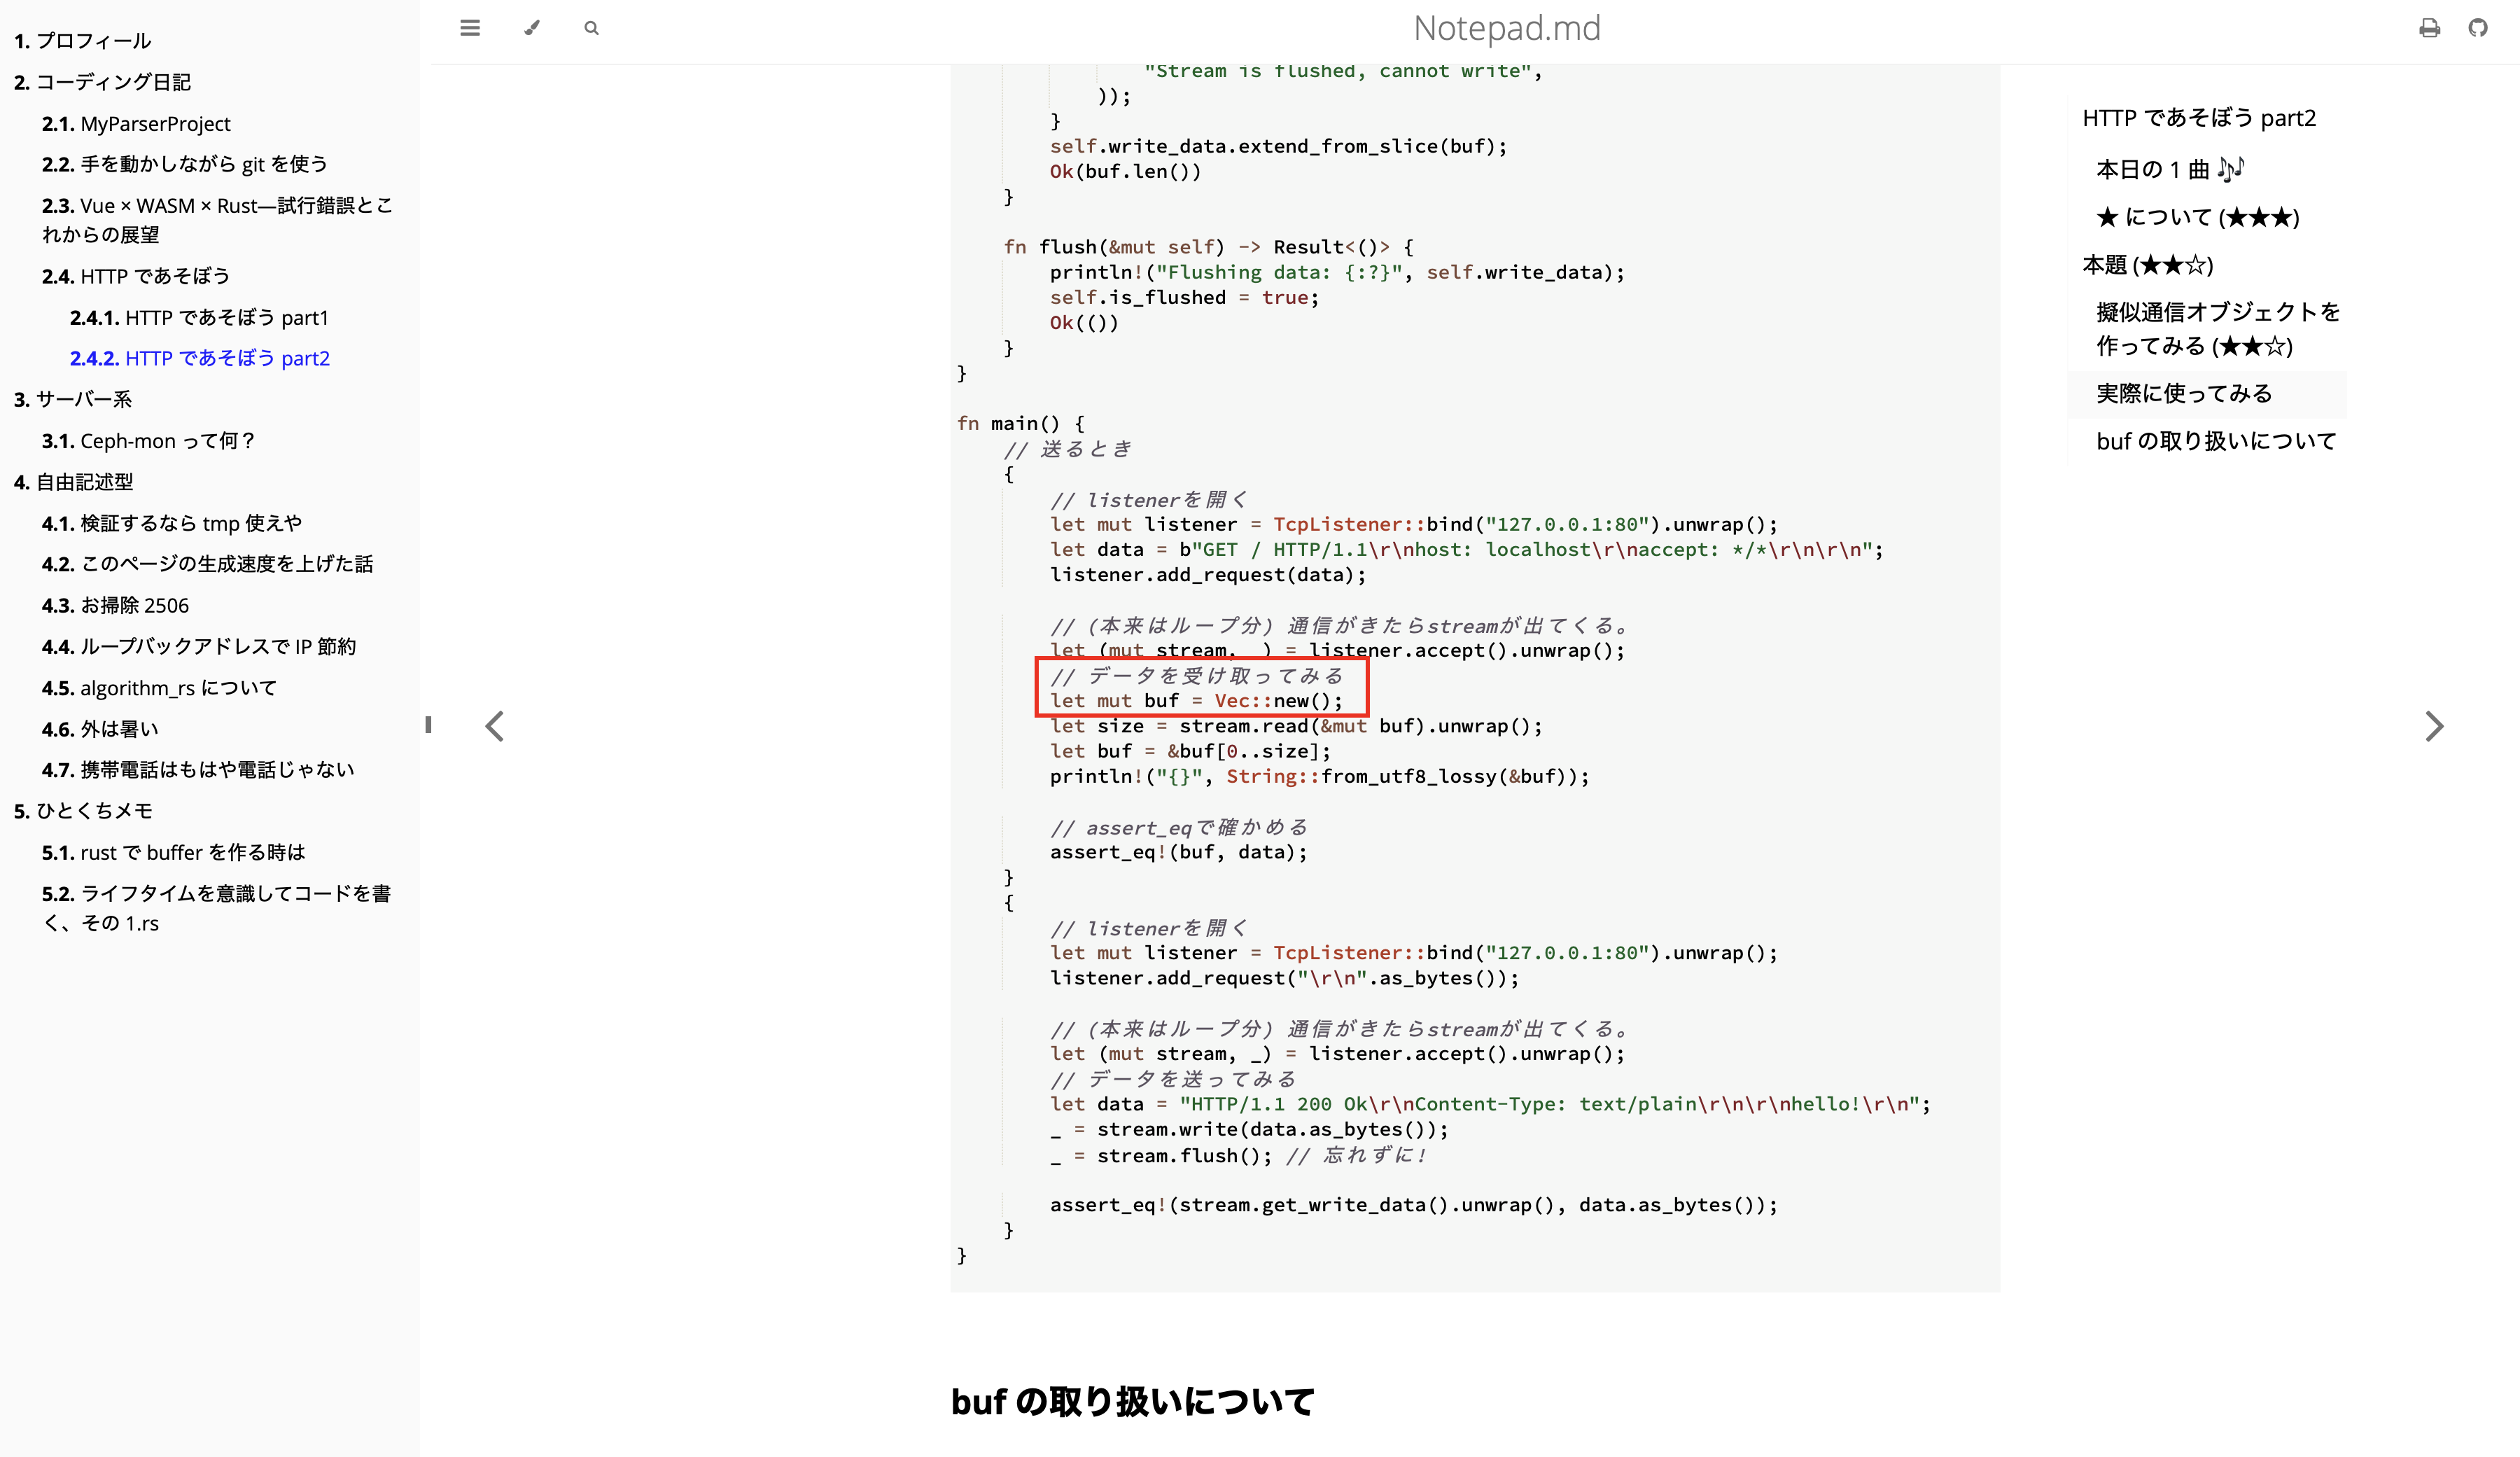Open the theme paintbrush icon
This screenshot has height=1457, width=2520.
532,28
